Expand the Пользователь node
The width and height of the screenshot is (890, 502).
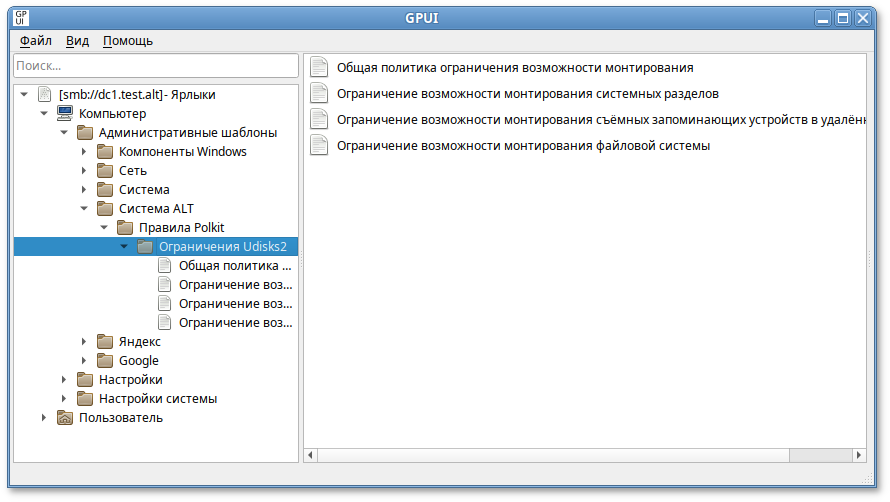[44, 418]
